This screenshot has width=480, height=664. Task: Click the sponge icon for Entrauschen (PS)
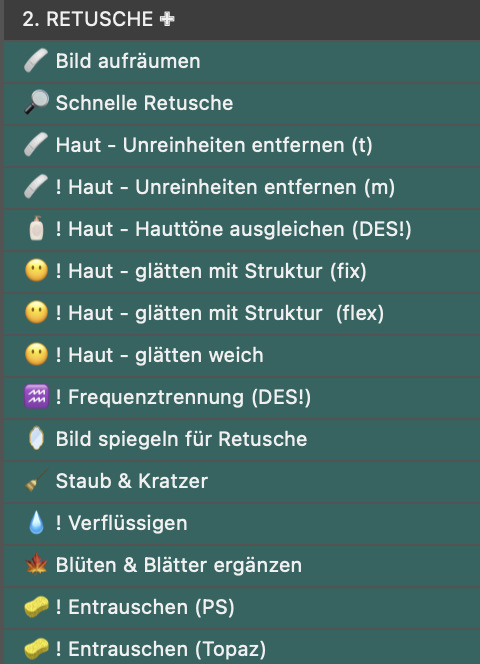tap(36, 607)
